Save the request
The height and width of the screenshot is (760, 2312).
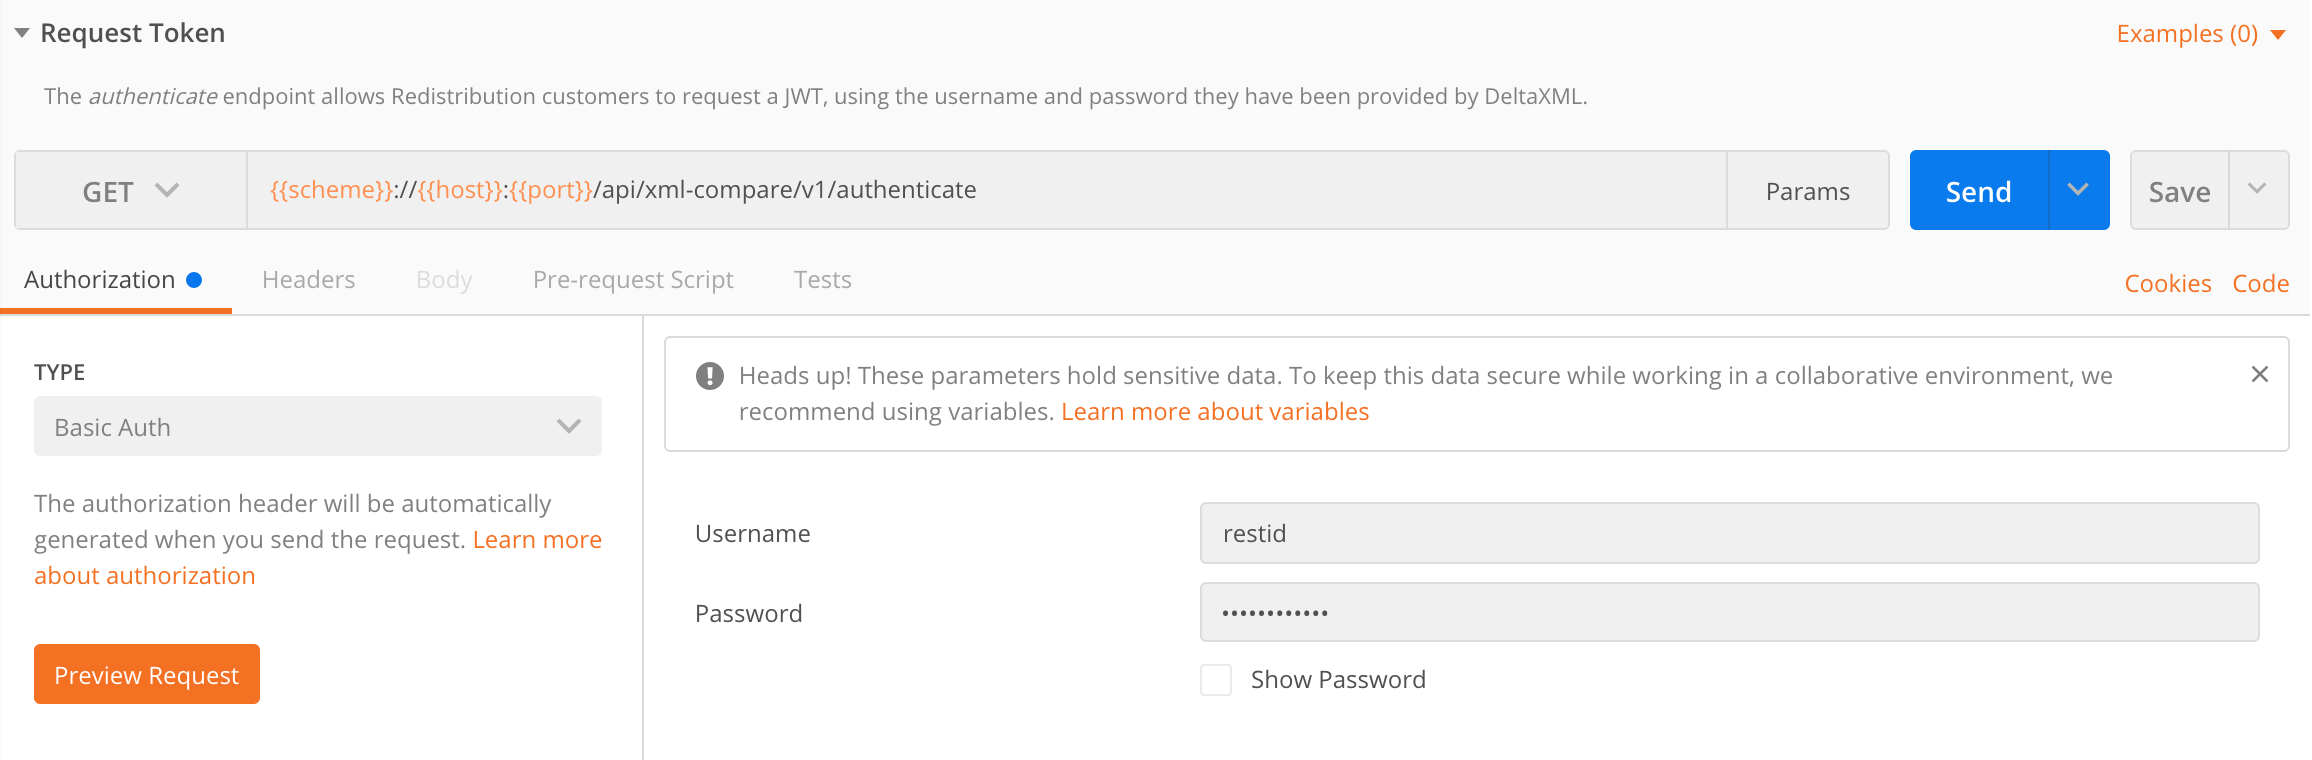[2179, 191]
